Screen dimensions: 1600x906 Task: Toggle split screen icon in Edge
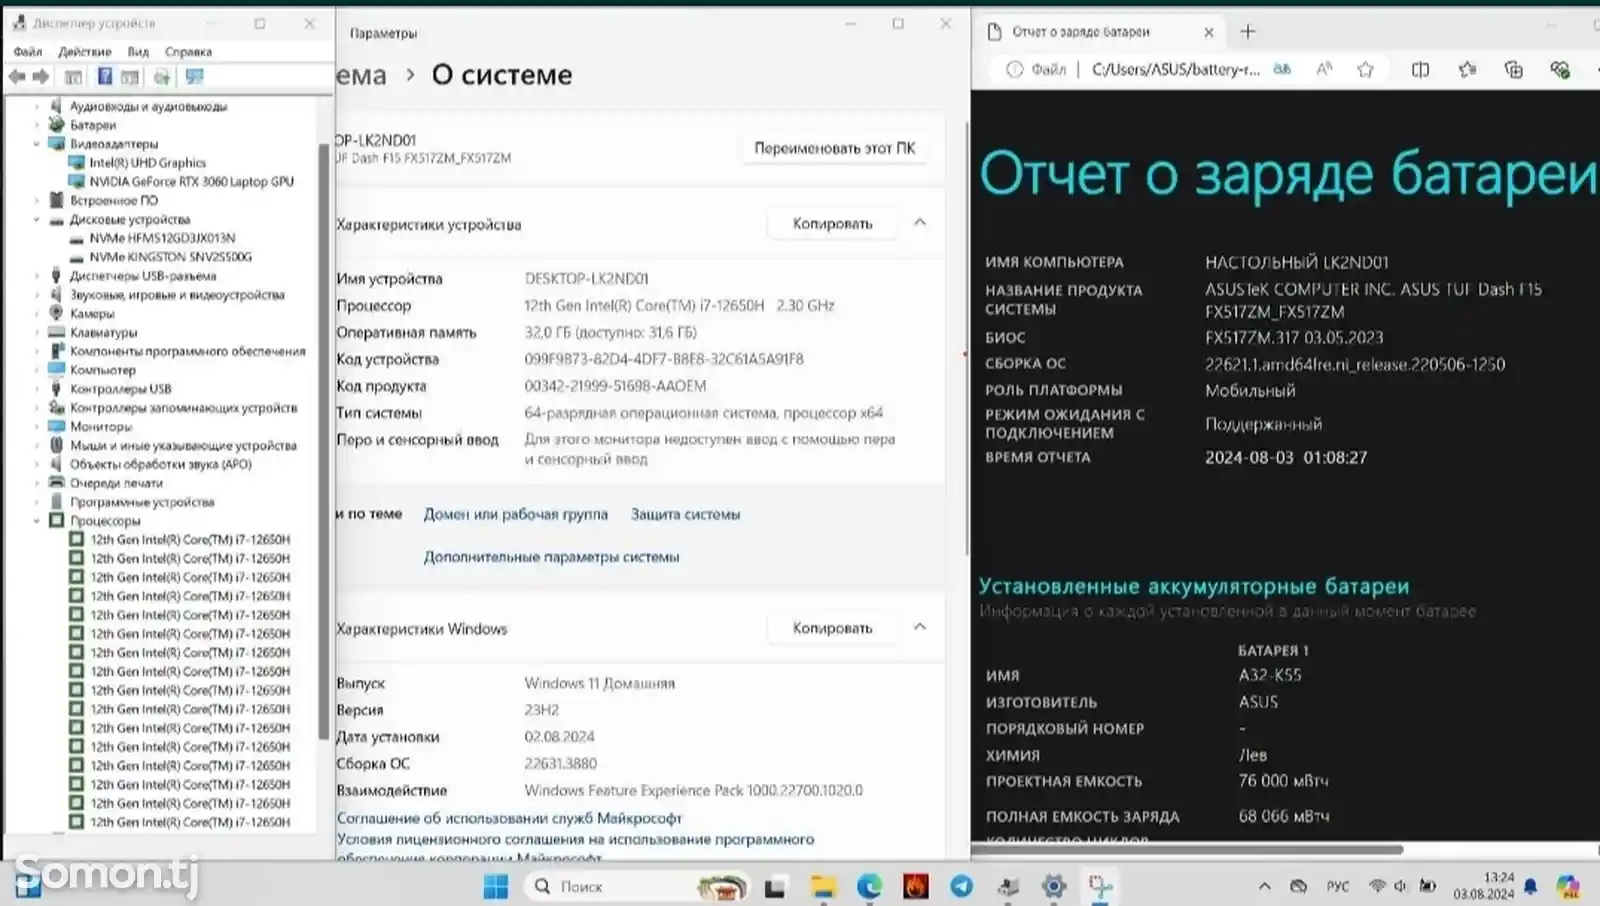(x=1420, y=69)
